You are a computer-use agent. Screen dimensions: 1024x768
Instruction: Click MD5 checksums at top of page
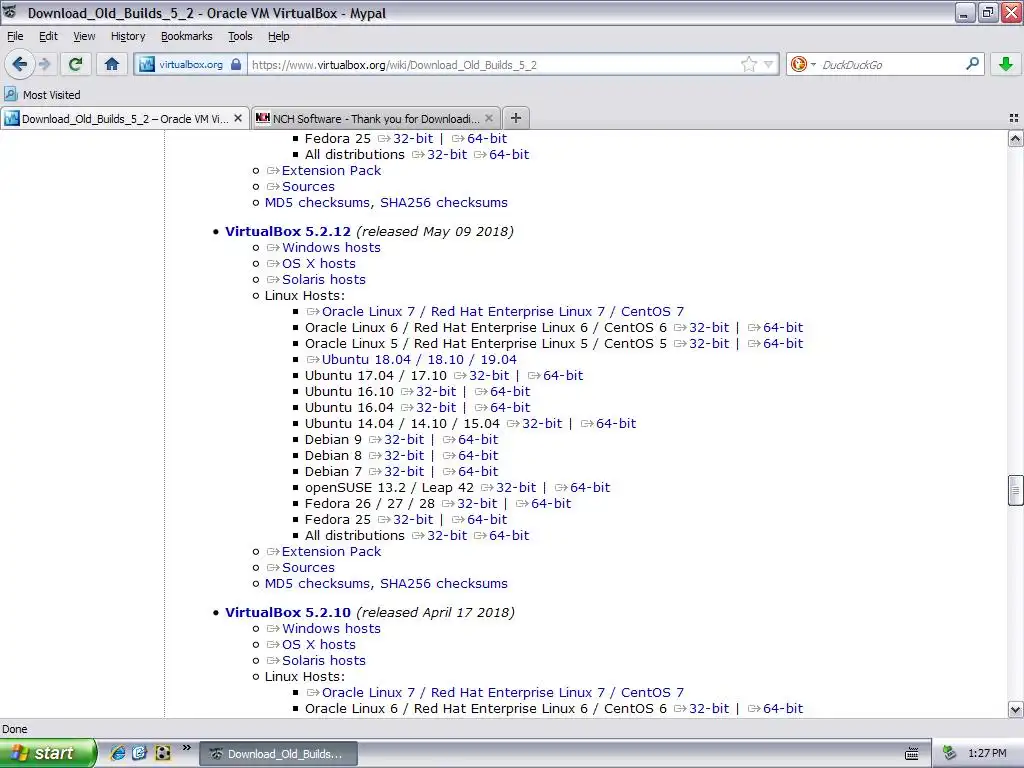tap(317, 202)
